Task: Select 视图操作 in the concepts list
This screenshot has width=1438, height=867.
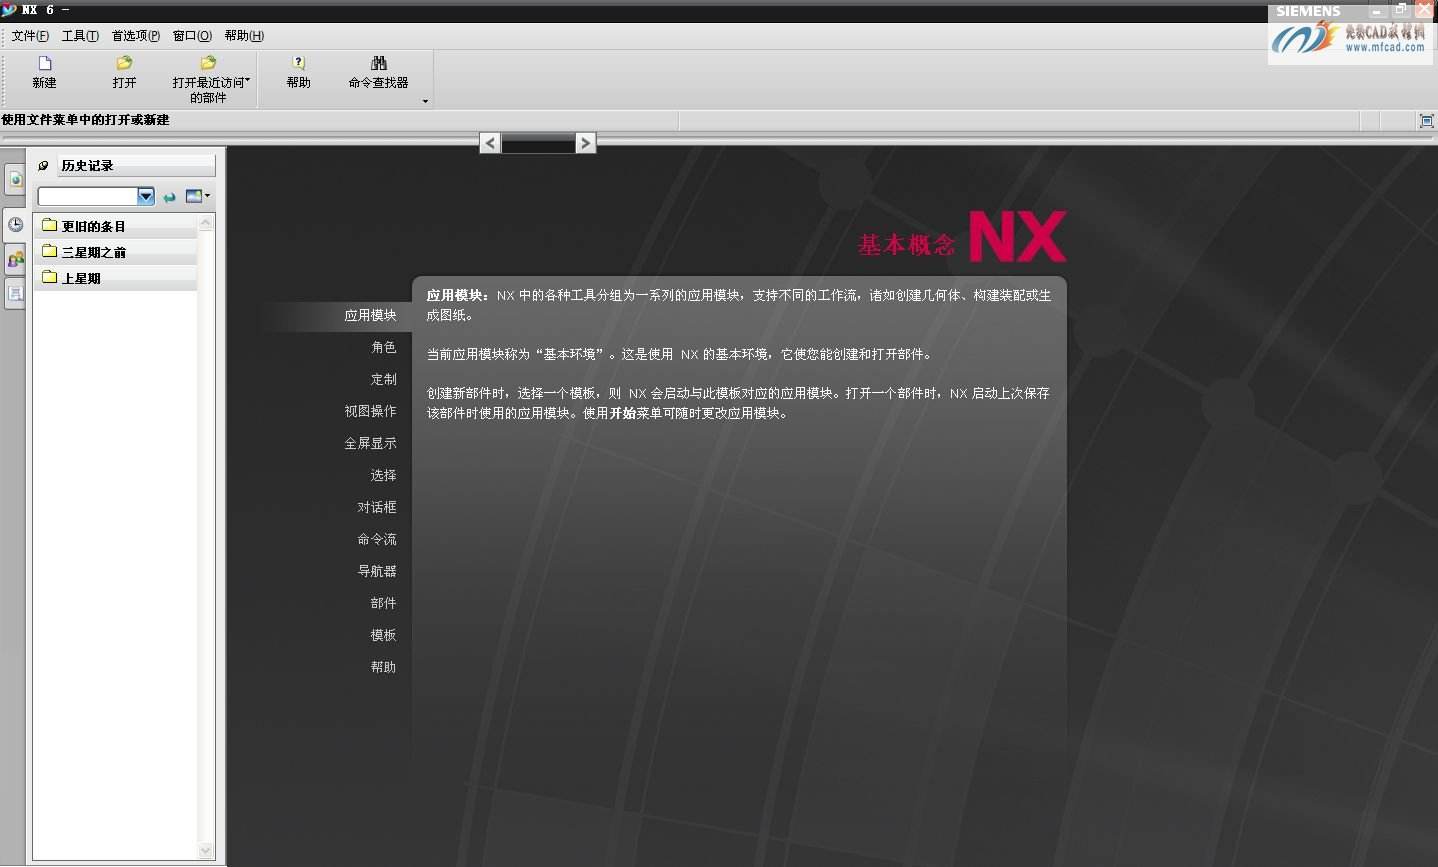Action: click(x=370, y=411)
